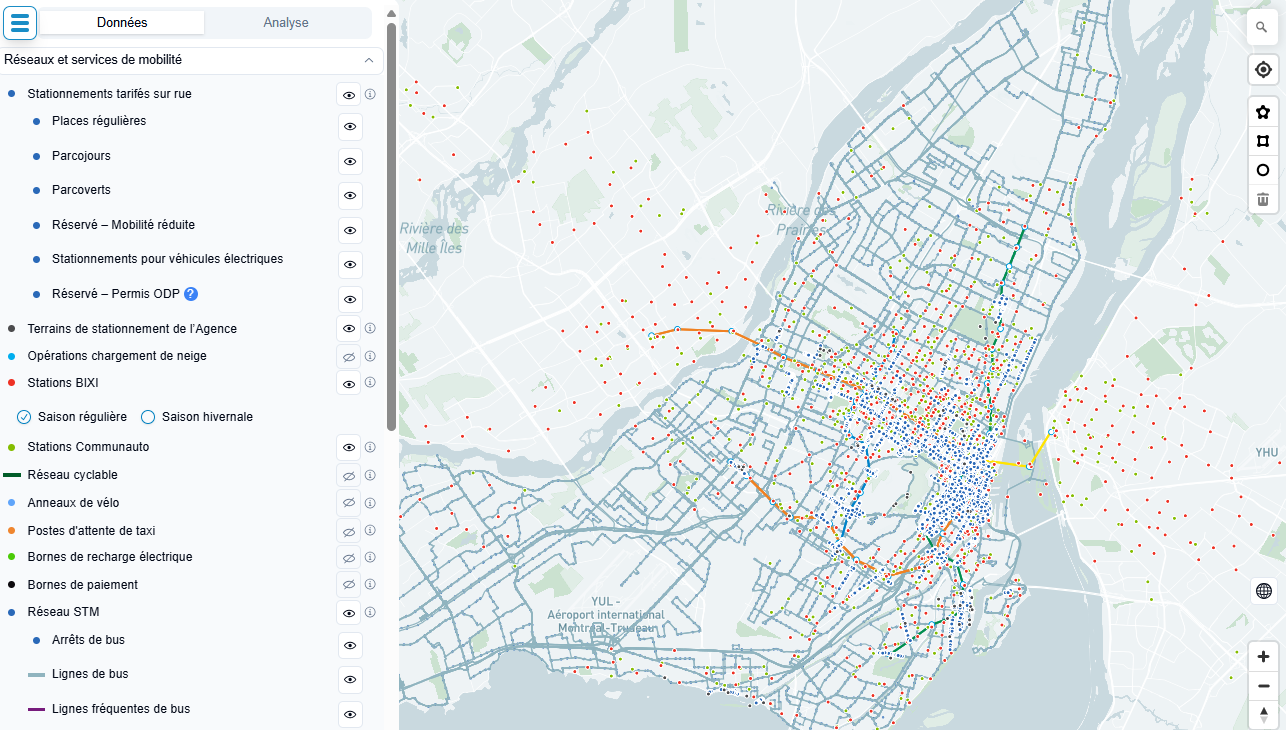Click the Parcoverts layer label
The height and width of the screenshot is (730, 1286).
pos(81,190)
